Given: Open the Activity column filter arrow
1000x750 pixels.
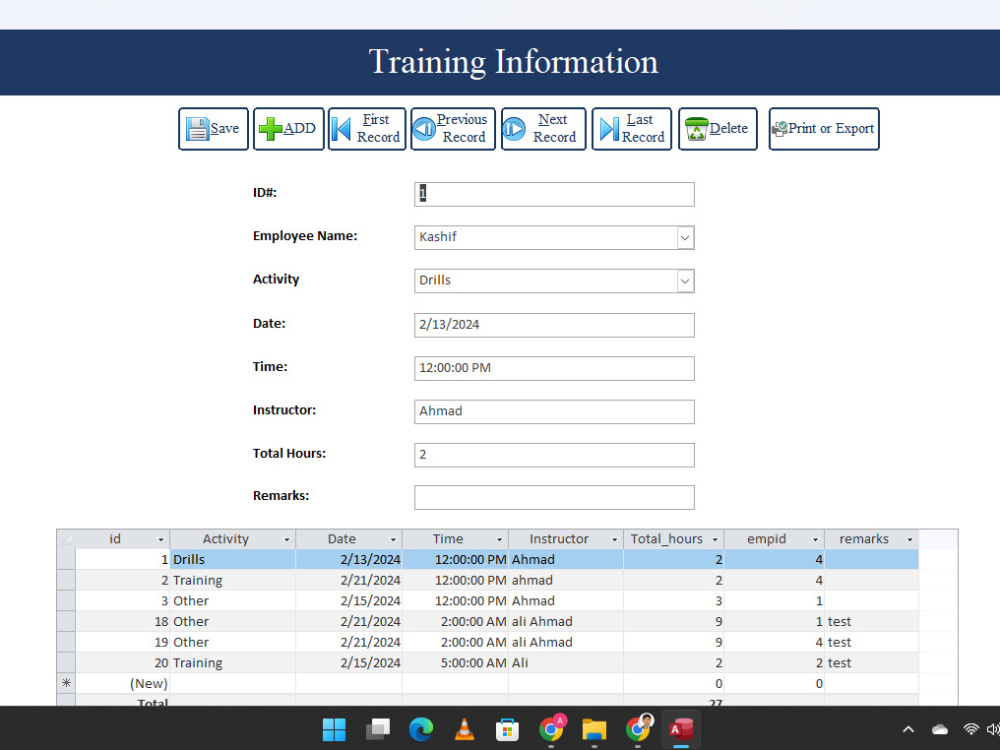Looking at the screenshot, I should [x=286, y=540].
